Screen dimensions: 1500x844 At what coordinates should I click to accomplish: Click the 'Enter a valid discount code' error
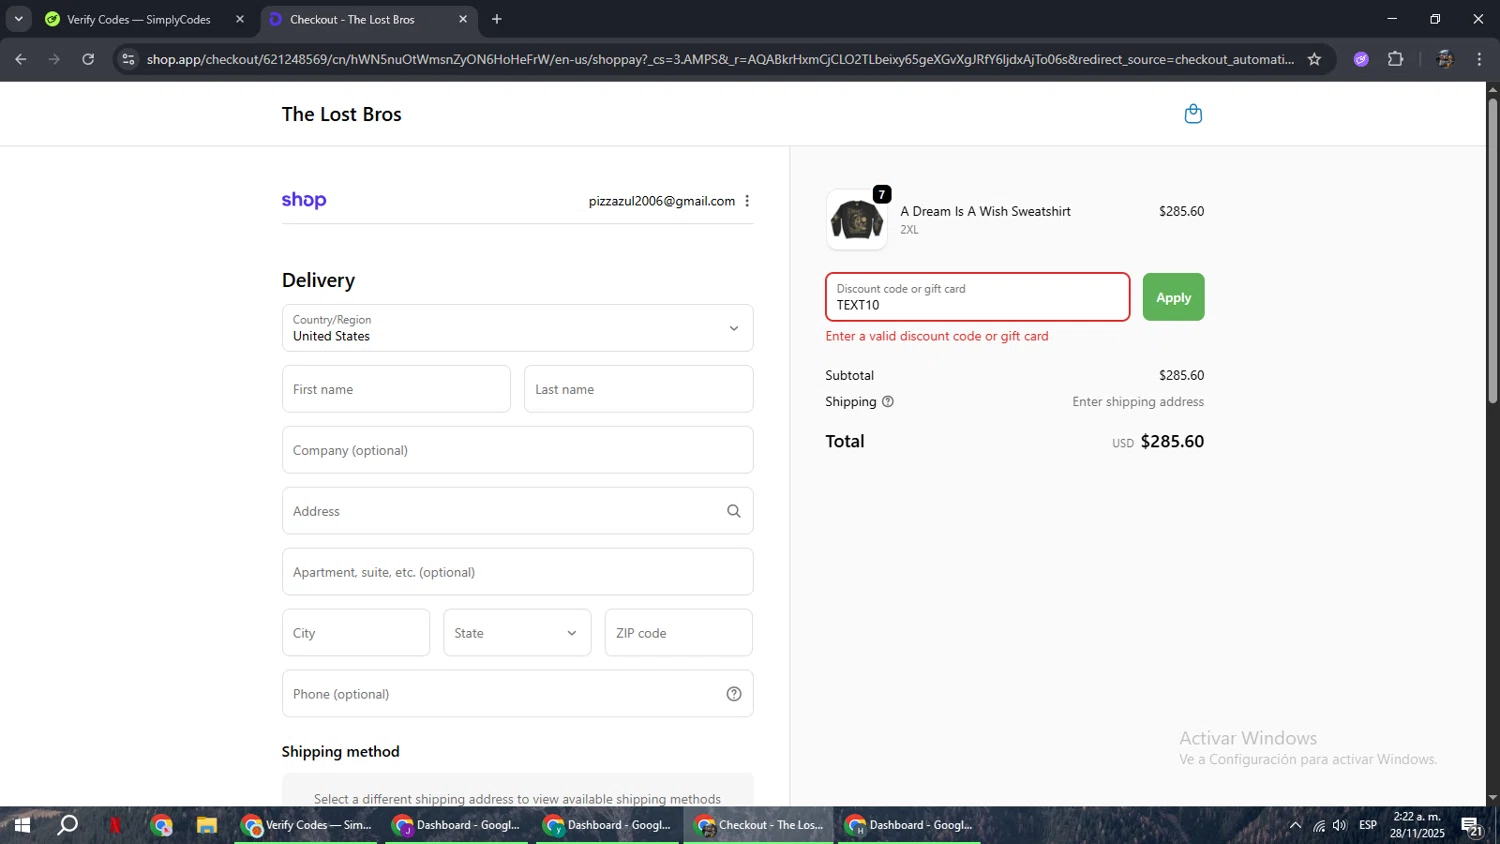click(x=937, y=336)
